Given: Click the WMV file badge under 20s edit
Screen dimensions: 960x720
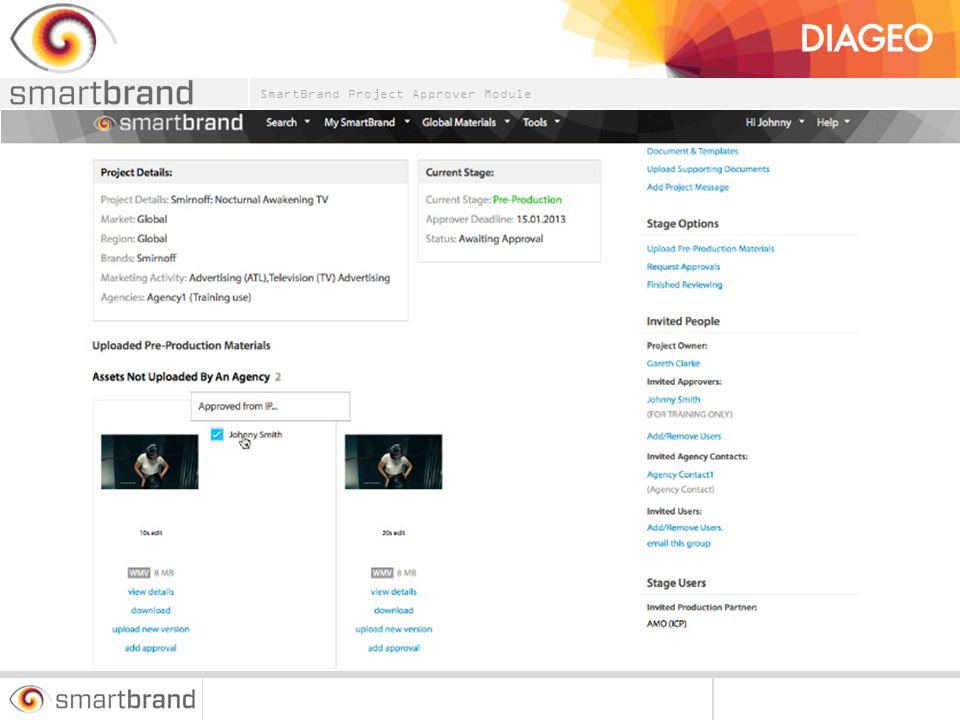Looking at the screenshot, I should (382, 573).
